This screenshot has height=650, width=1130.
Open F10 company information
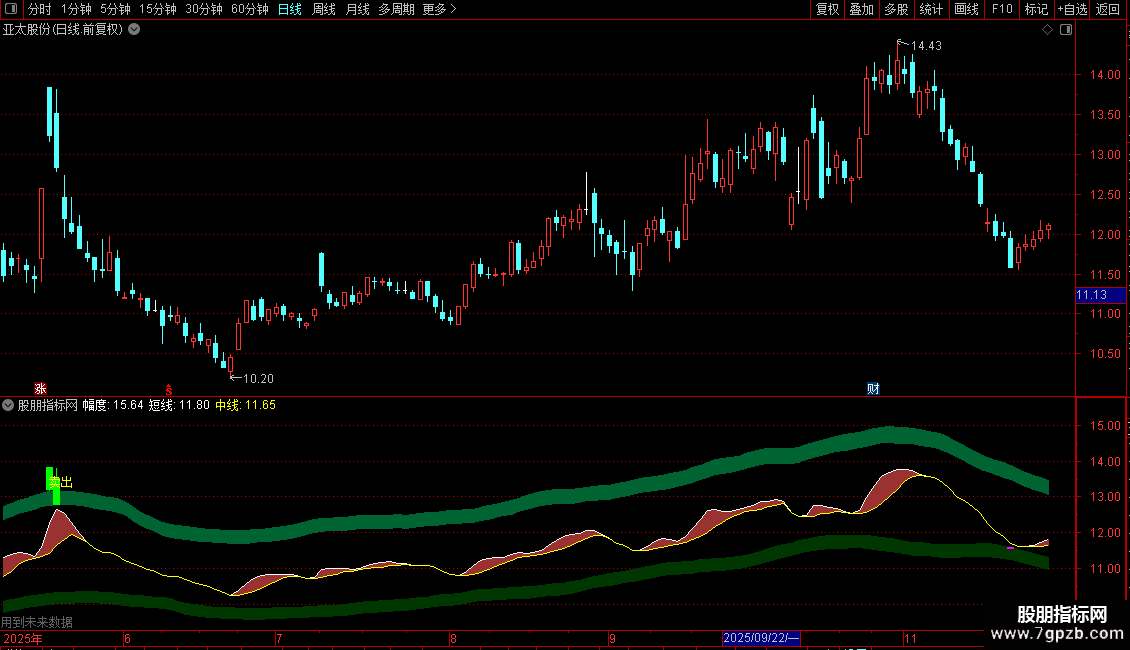[x=1002, y=9]
